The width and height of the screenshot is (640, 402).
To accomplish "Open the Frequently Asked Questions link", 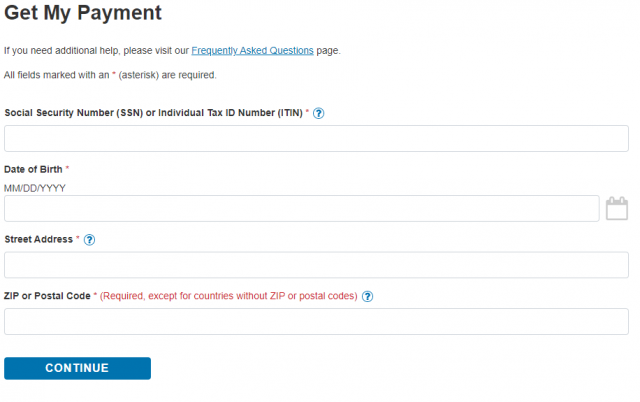I will [x=252, y=51].
